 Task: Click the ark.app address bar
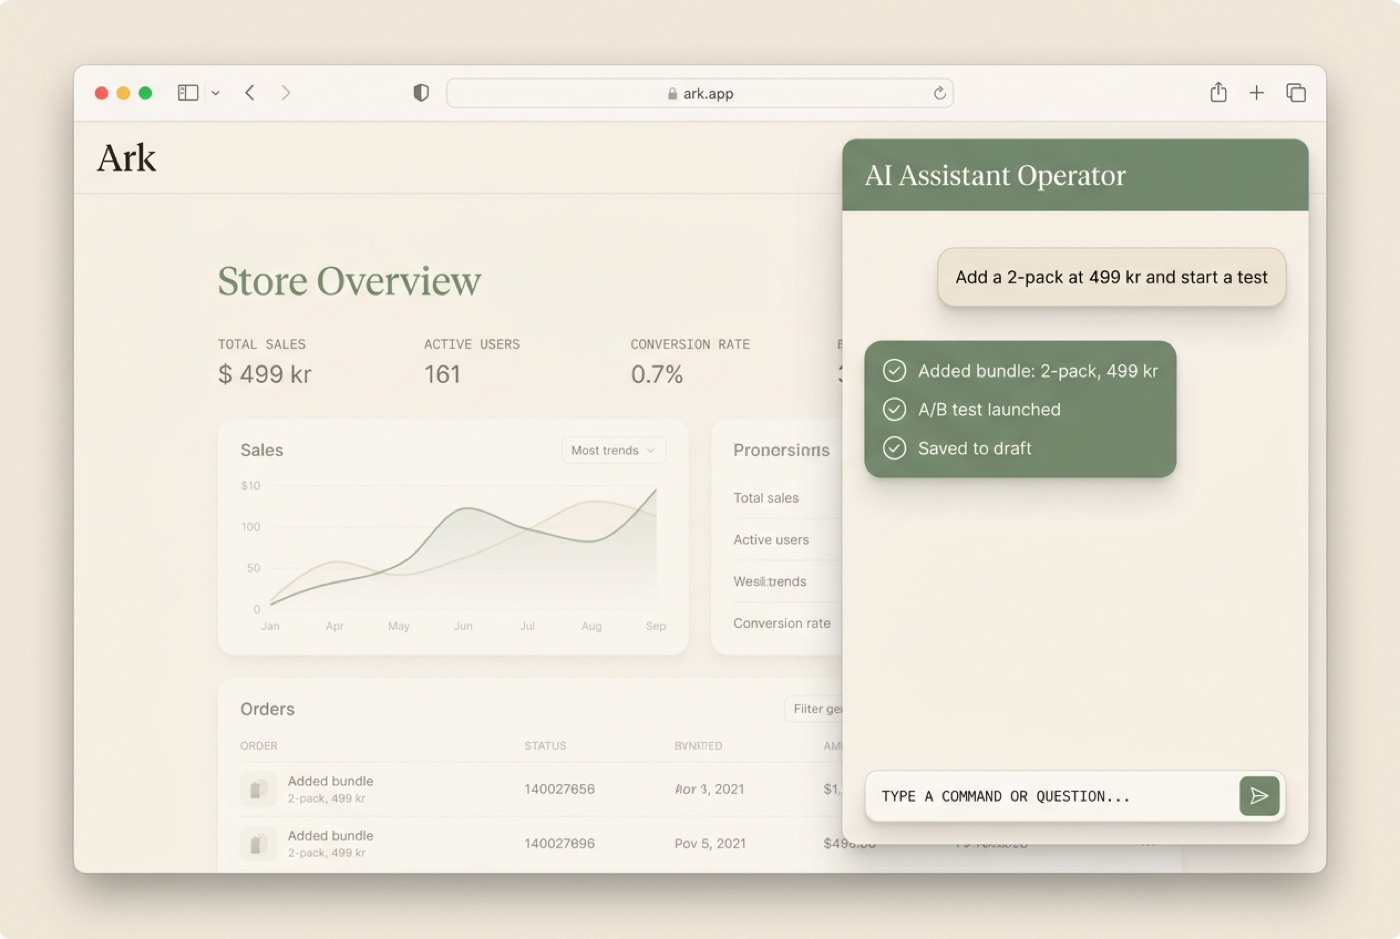coord(699,93)
